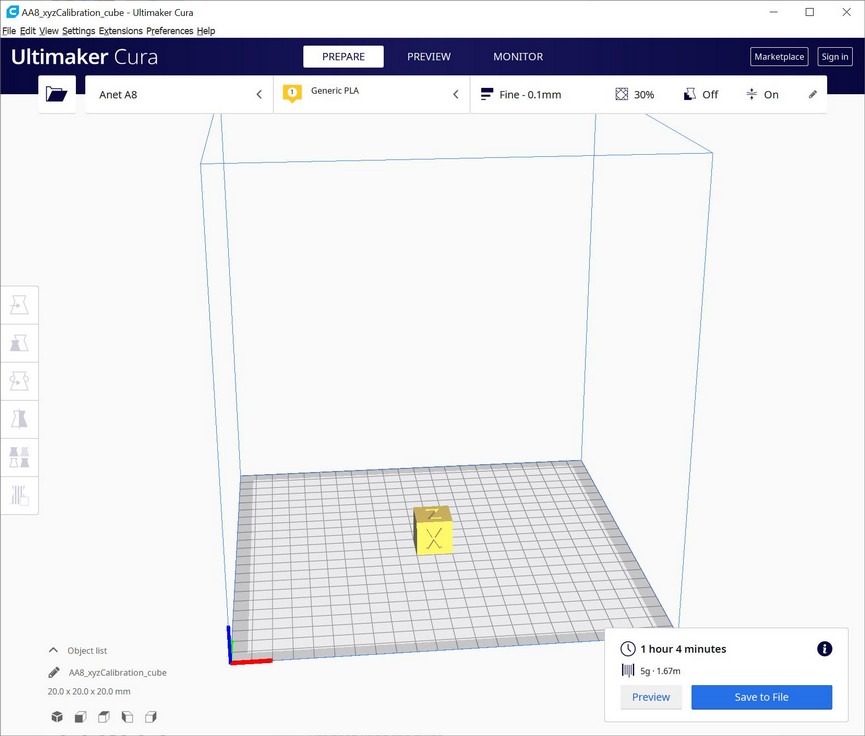Open the File menu
This screenshot has width=865, height=736.
tap(9, 31)
